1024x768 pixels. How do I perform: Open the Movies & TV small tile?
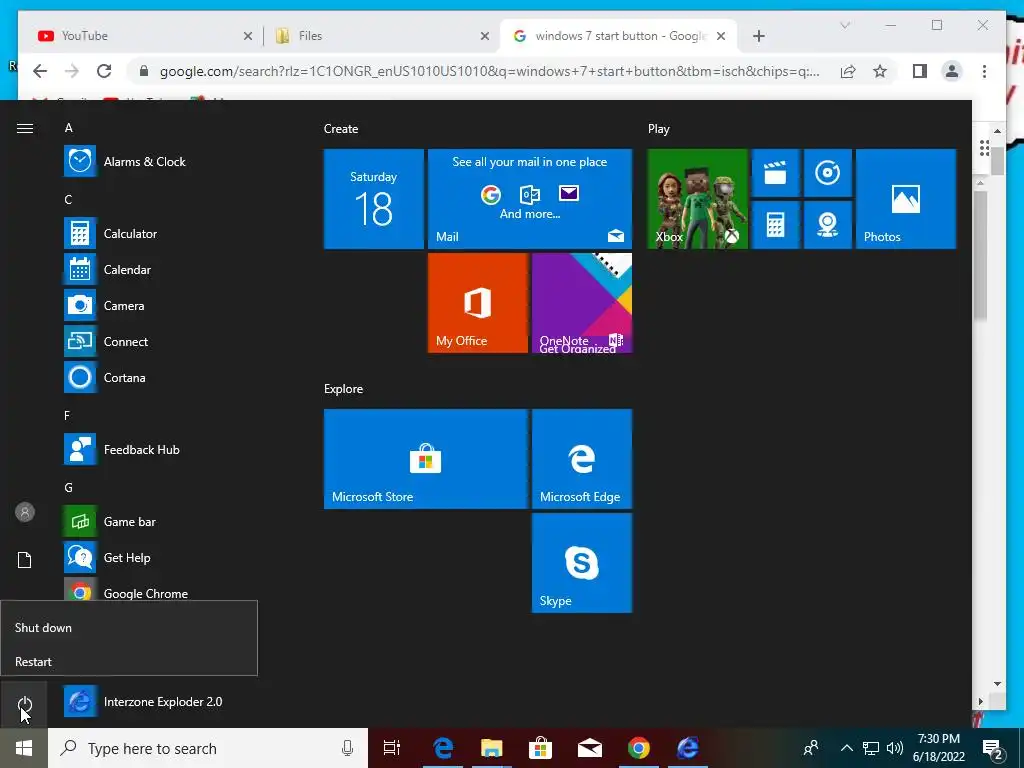[x=775, y=173]
